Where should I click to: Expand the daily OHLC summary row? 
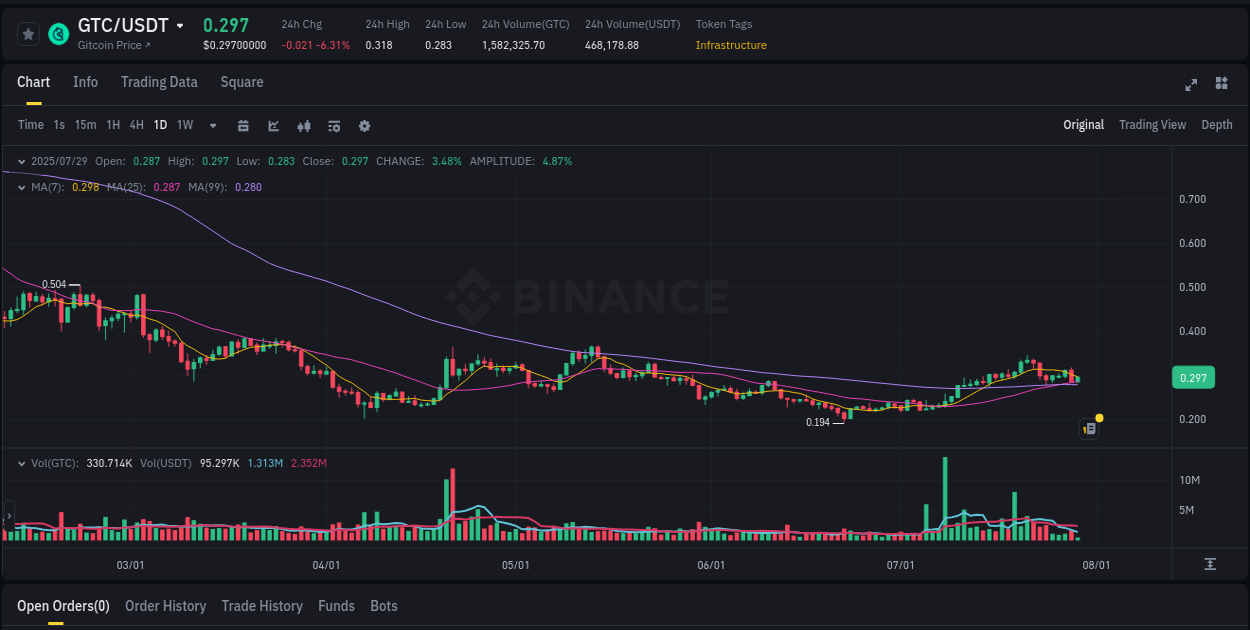point(20,161)
